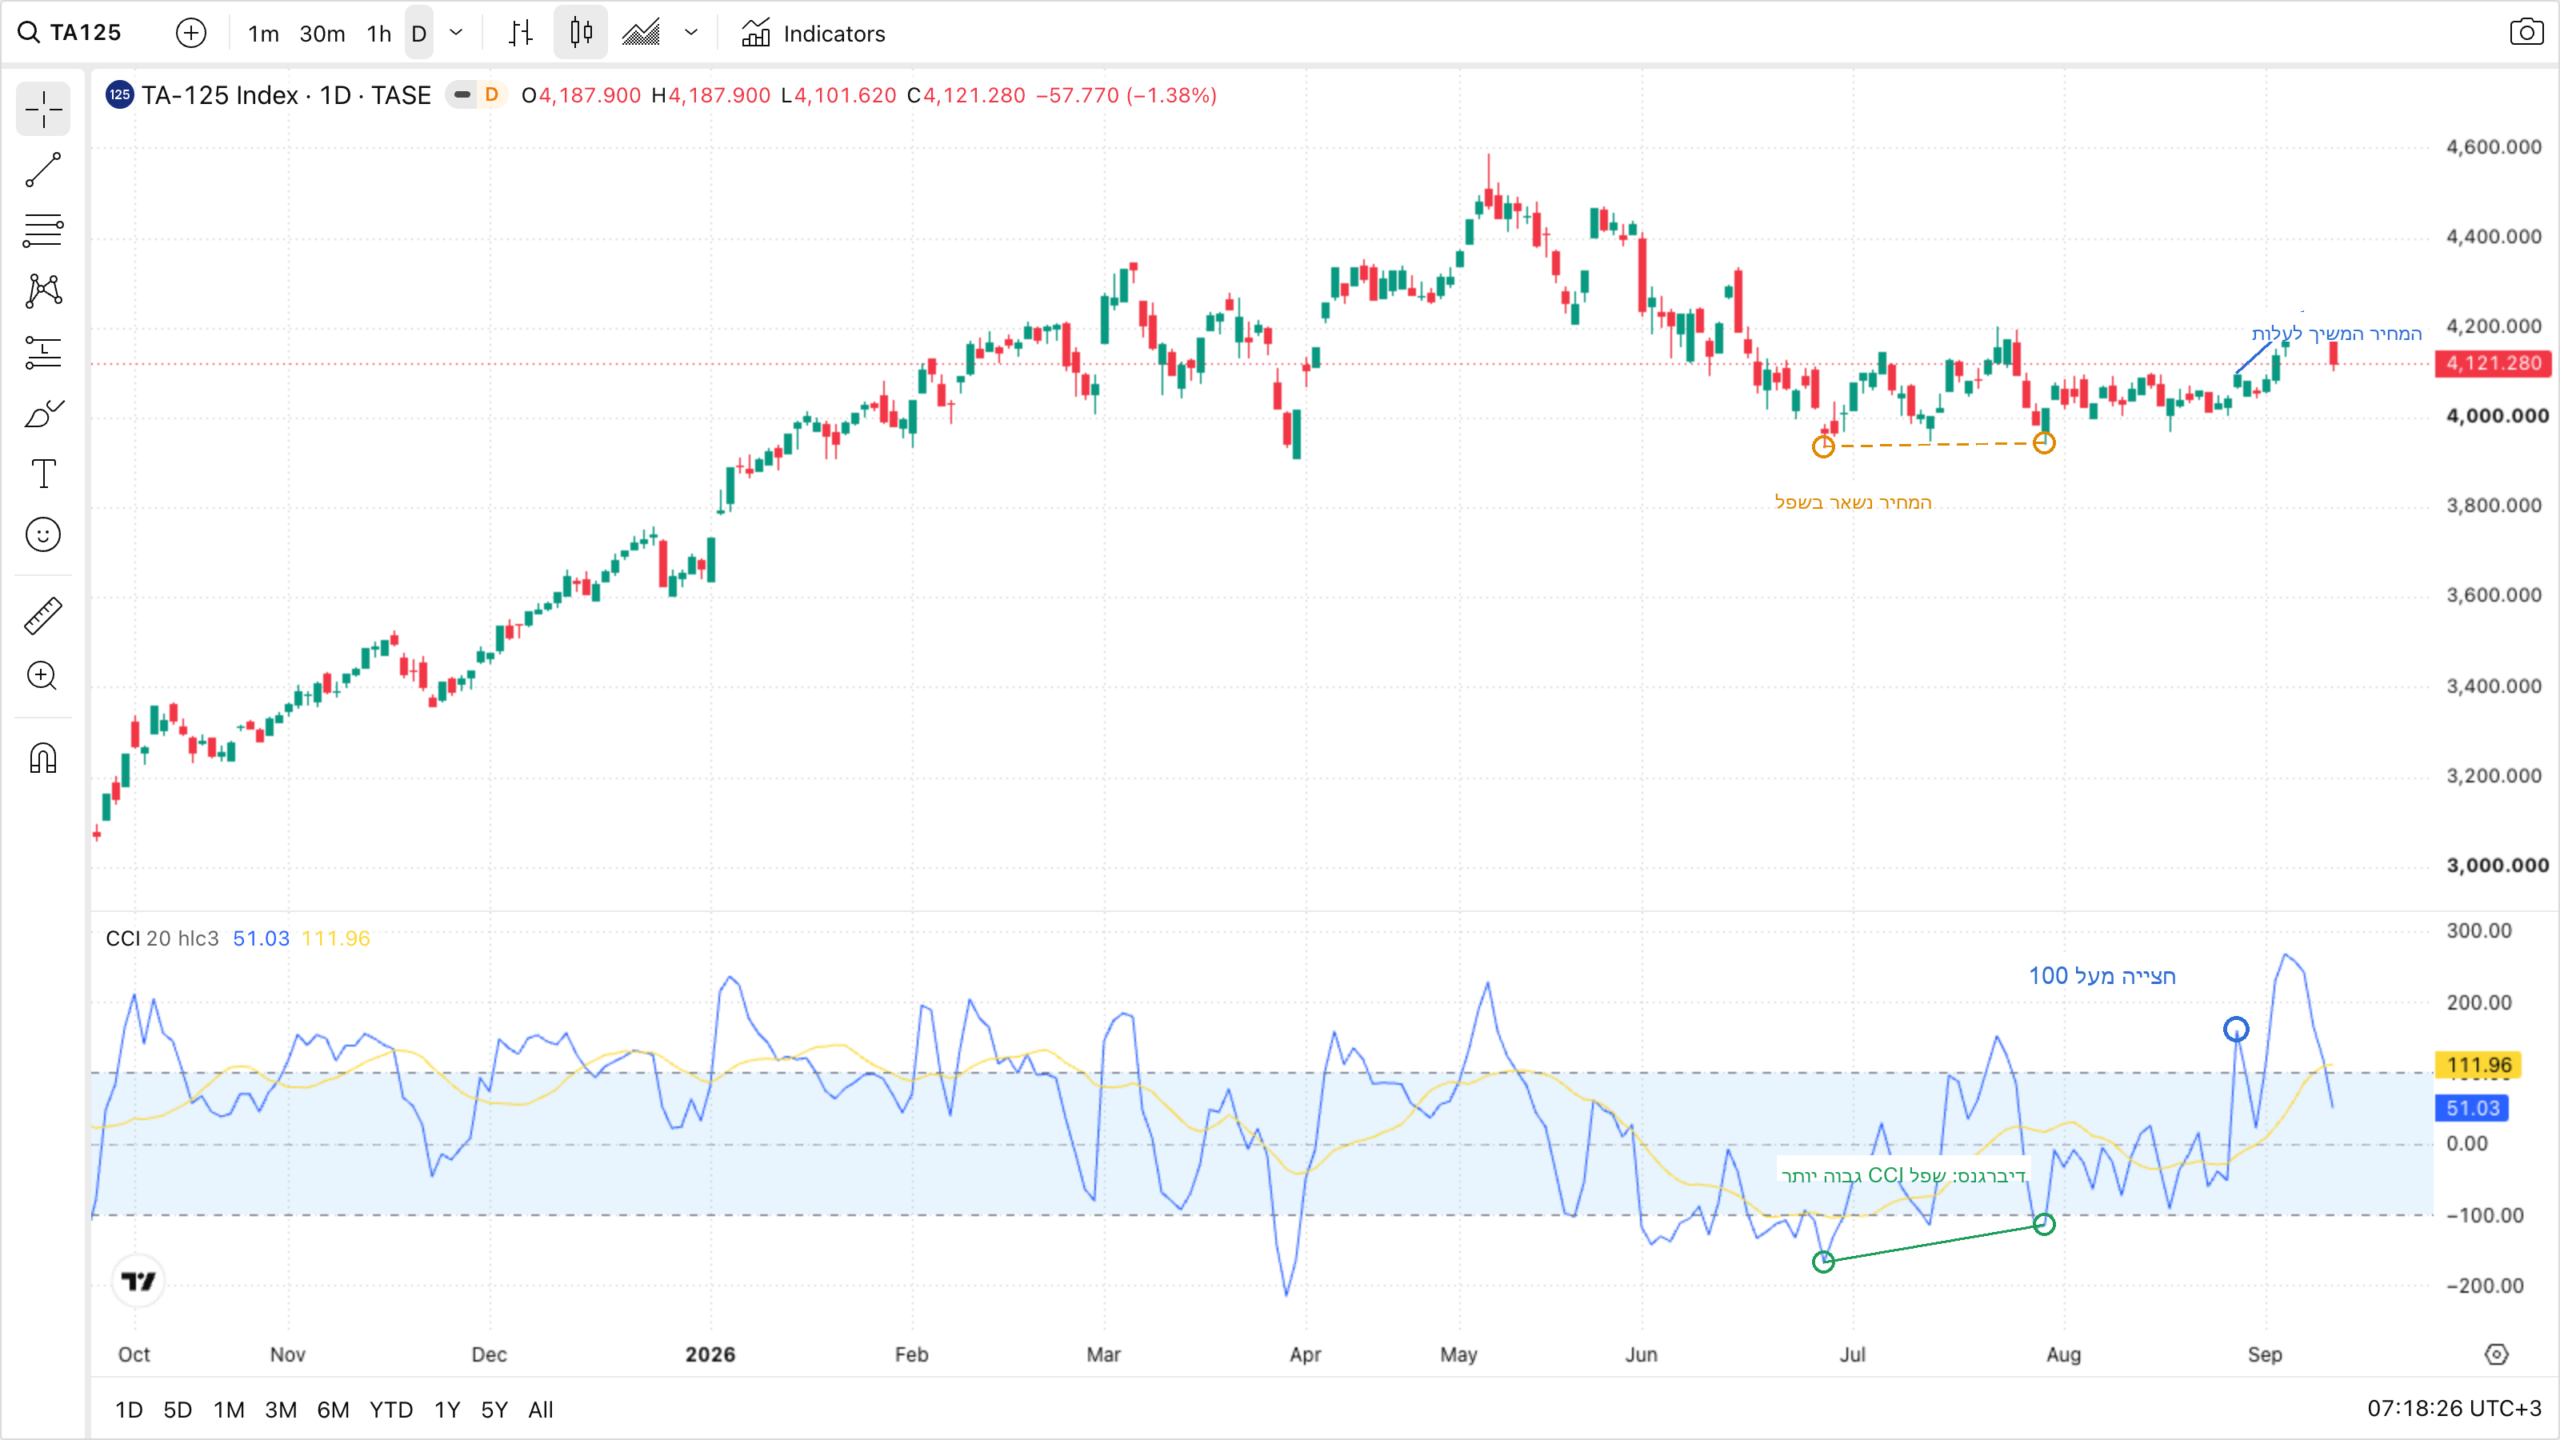
Task: Open the emoji sticker tool
Action: click(43, 535)
